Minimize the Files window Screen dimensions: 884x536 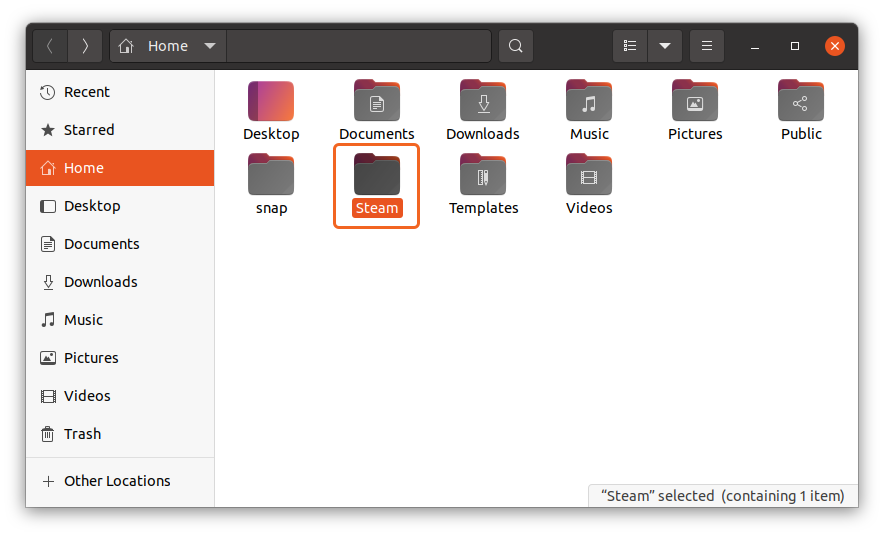coord(754,46)
